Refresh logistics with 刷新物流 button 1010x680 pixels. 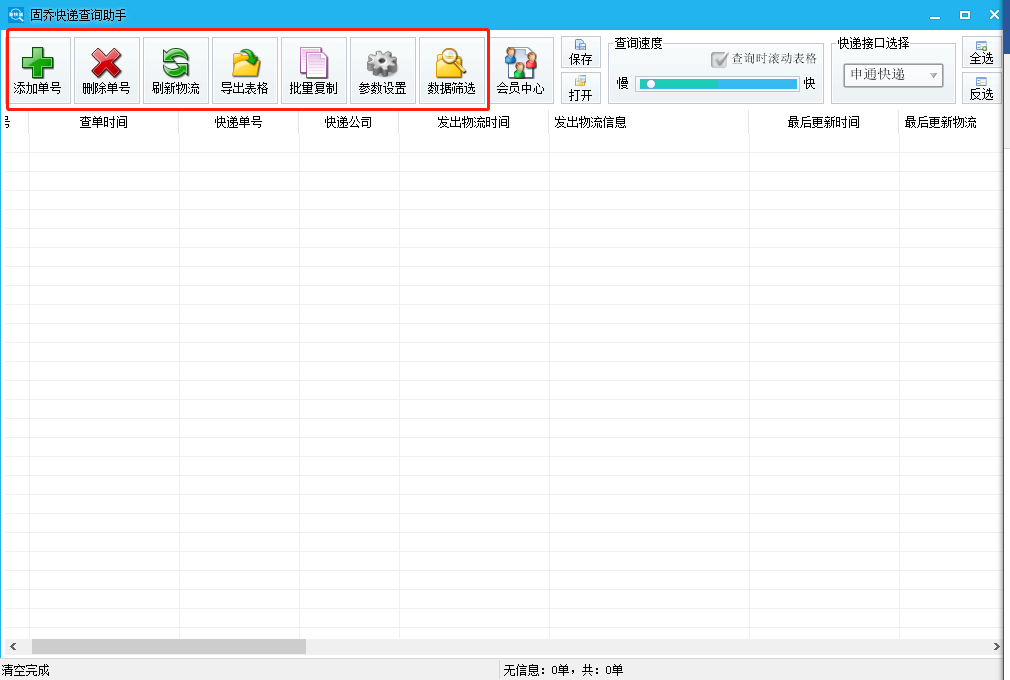point(175,70)
